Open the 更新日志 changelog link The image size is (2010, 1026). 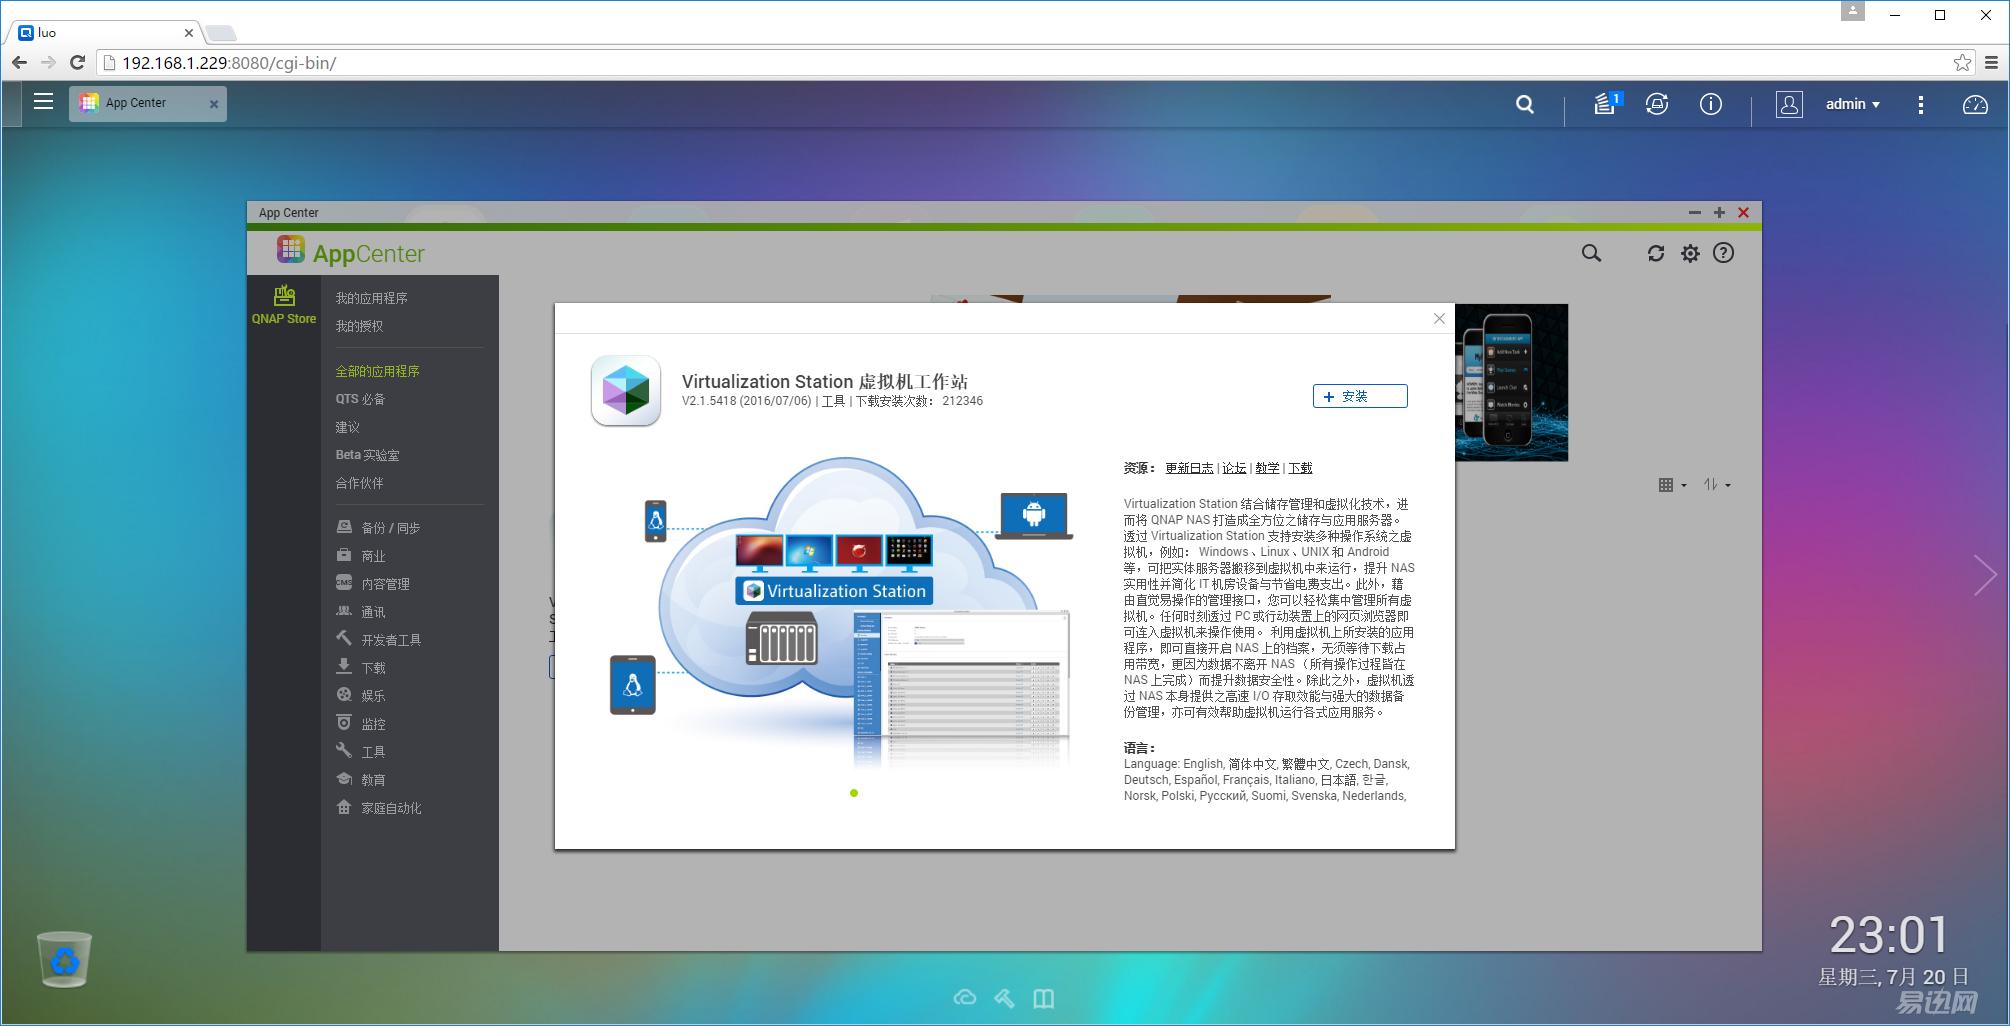[1189, 468]
